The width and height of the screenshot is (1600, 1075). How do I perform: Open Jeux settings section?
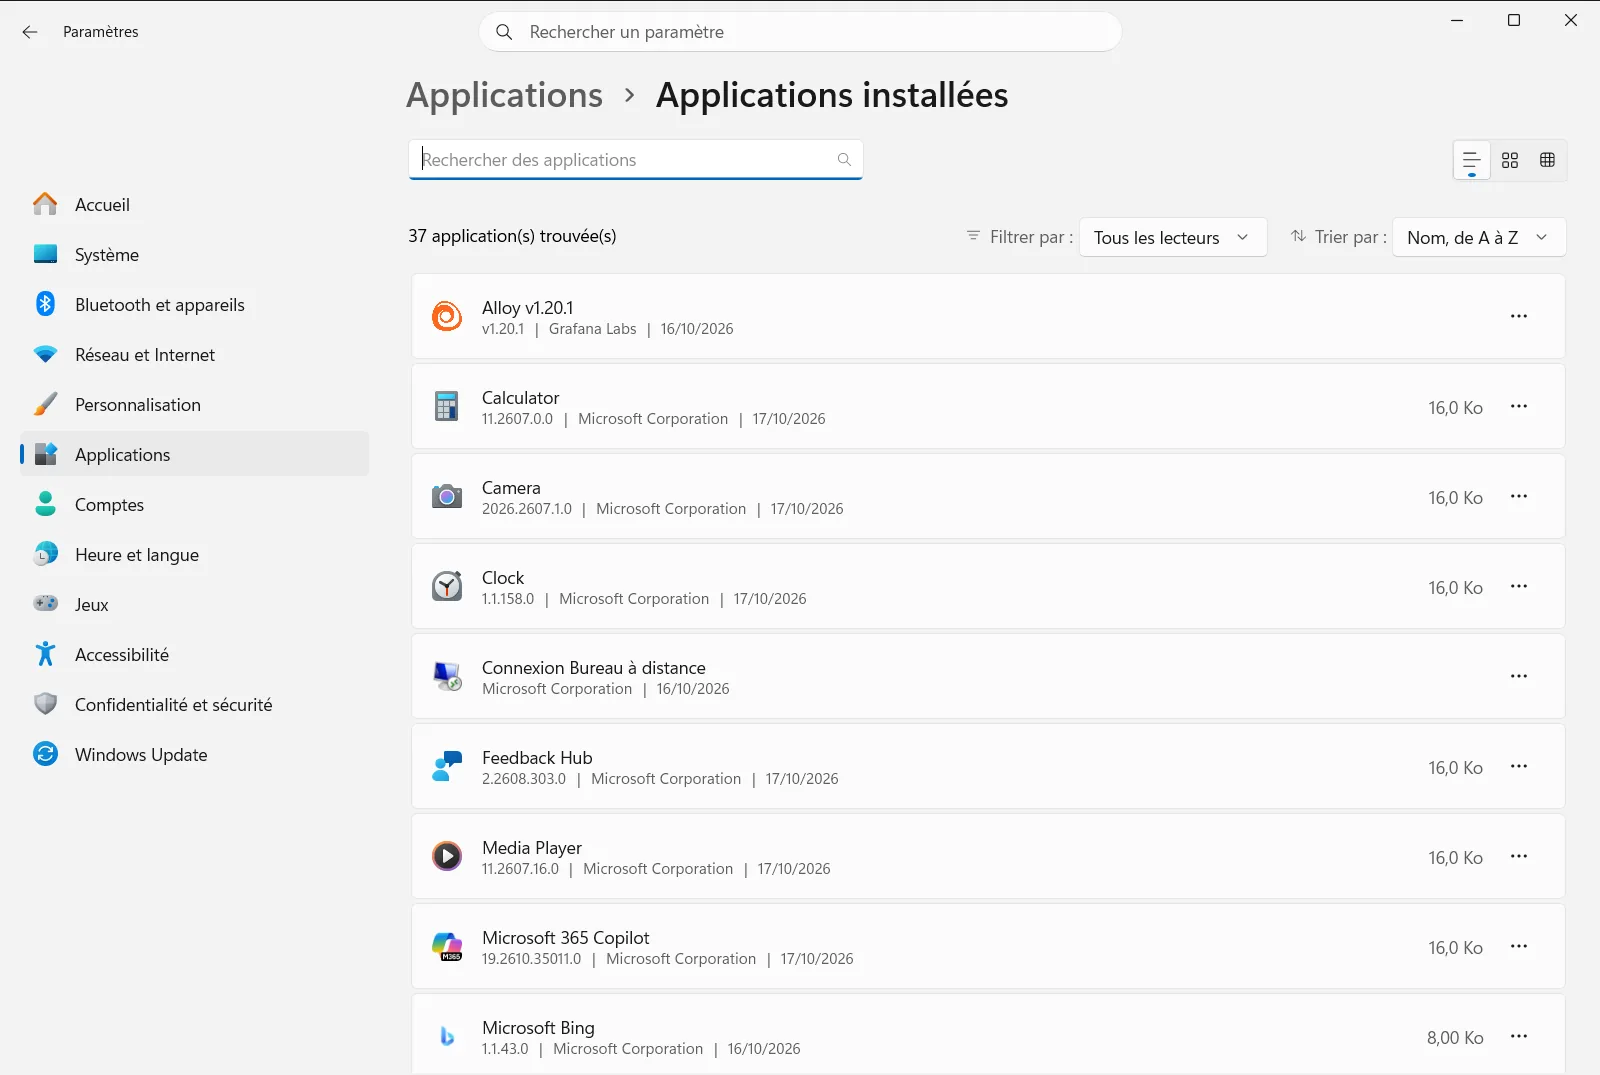pos(195,604)
